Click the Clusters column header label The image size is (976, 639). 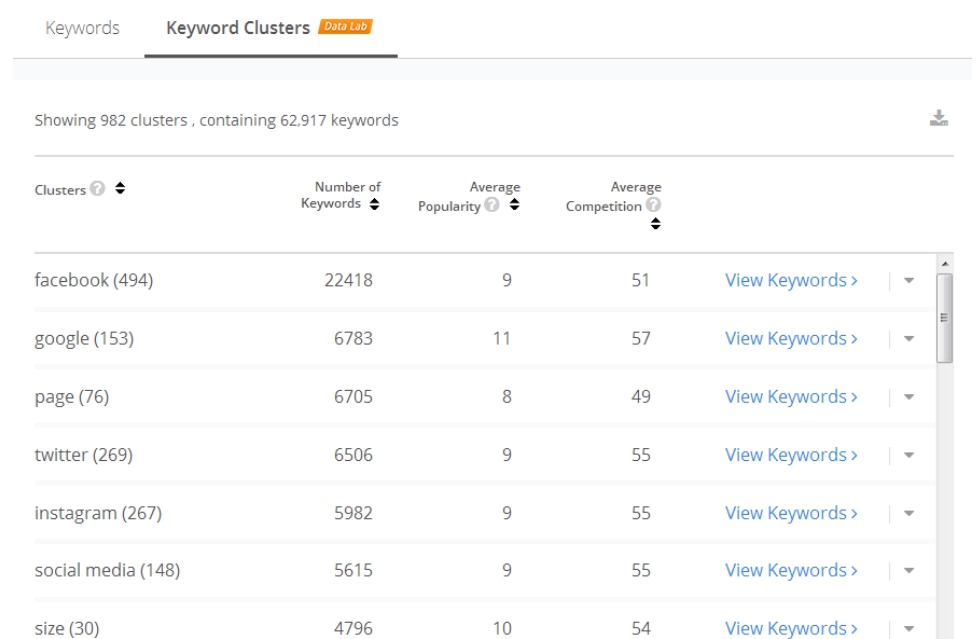click(60, 190)
